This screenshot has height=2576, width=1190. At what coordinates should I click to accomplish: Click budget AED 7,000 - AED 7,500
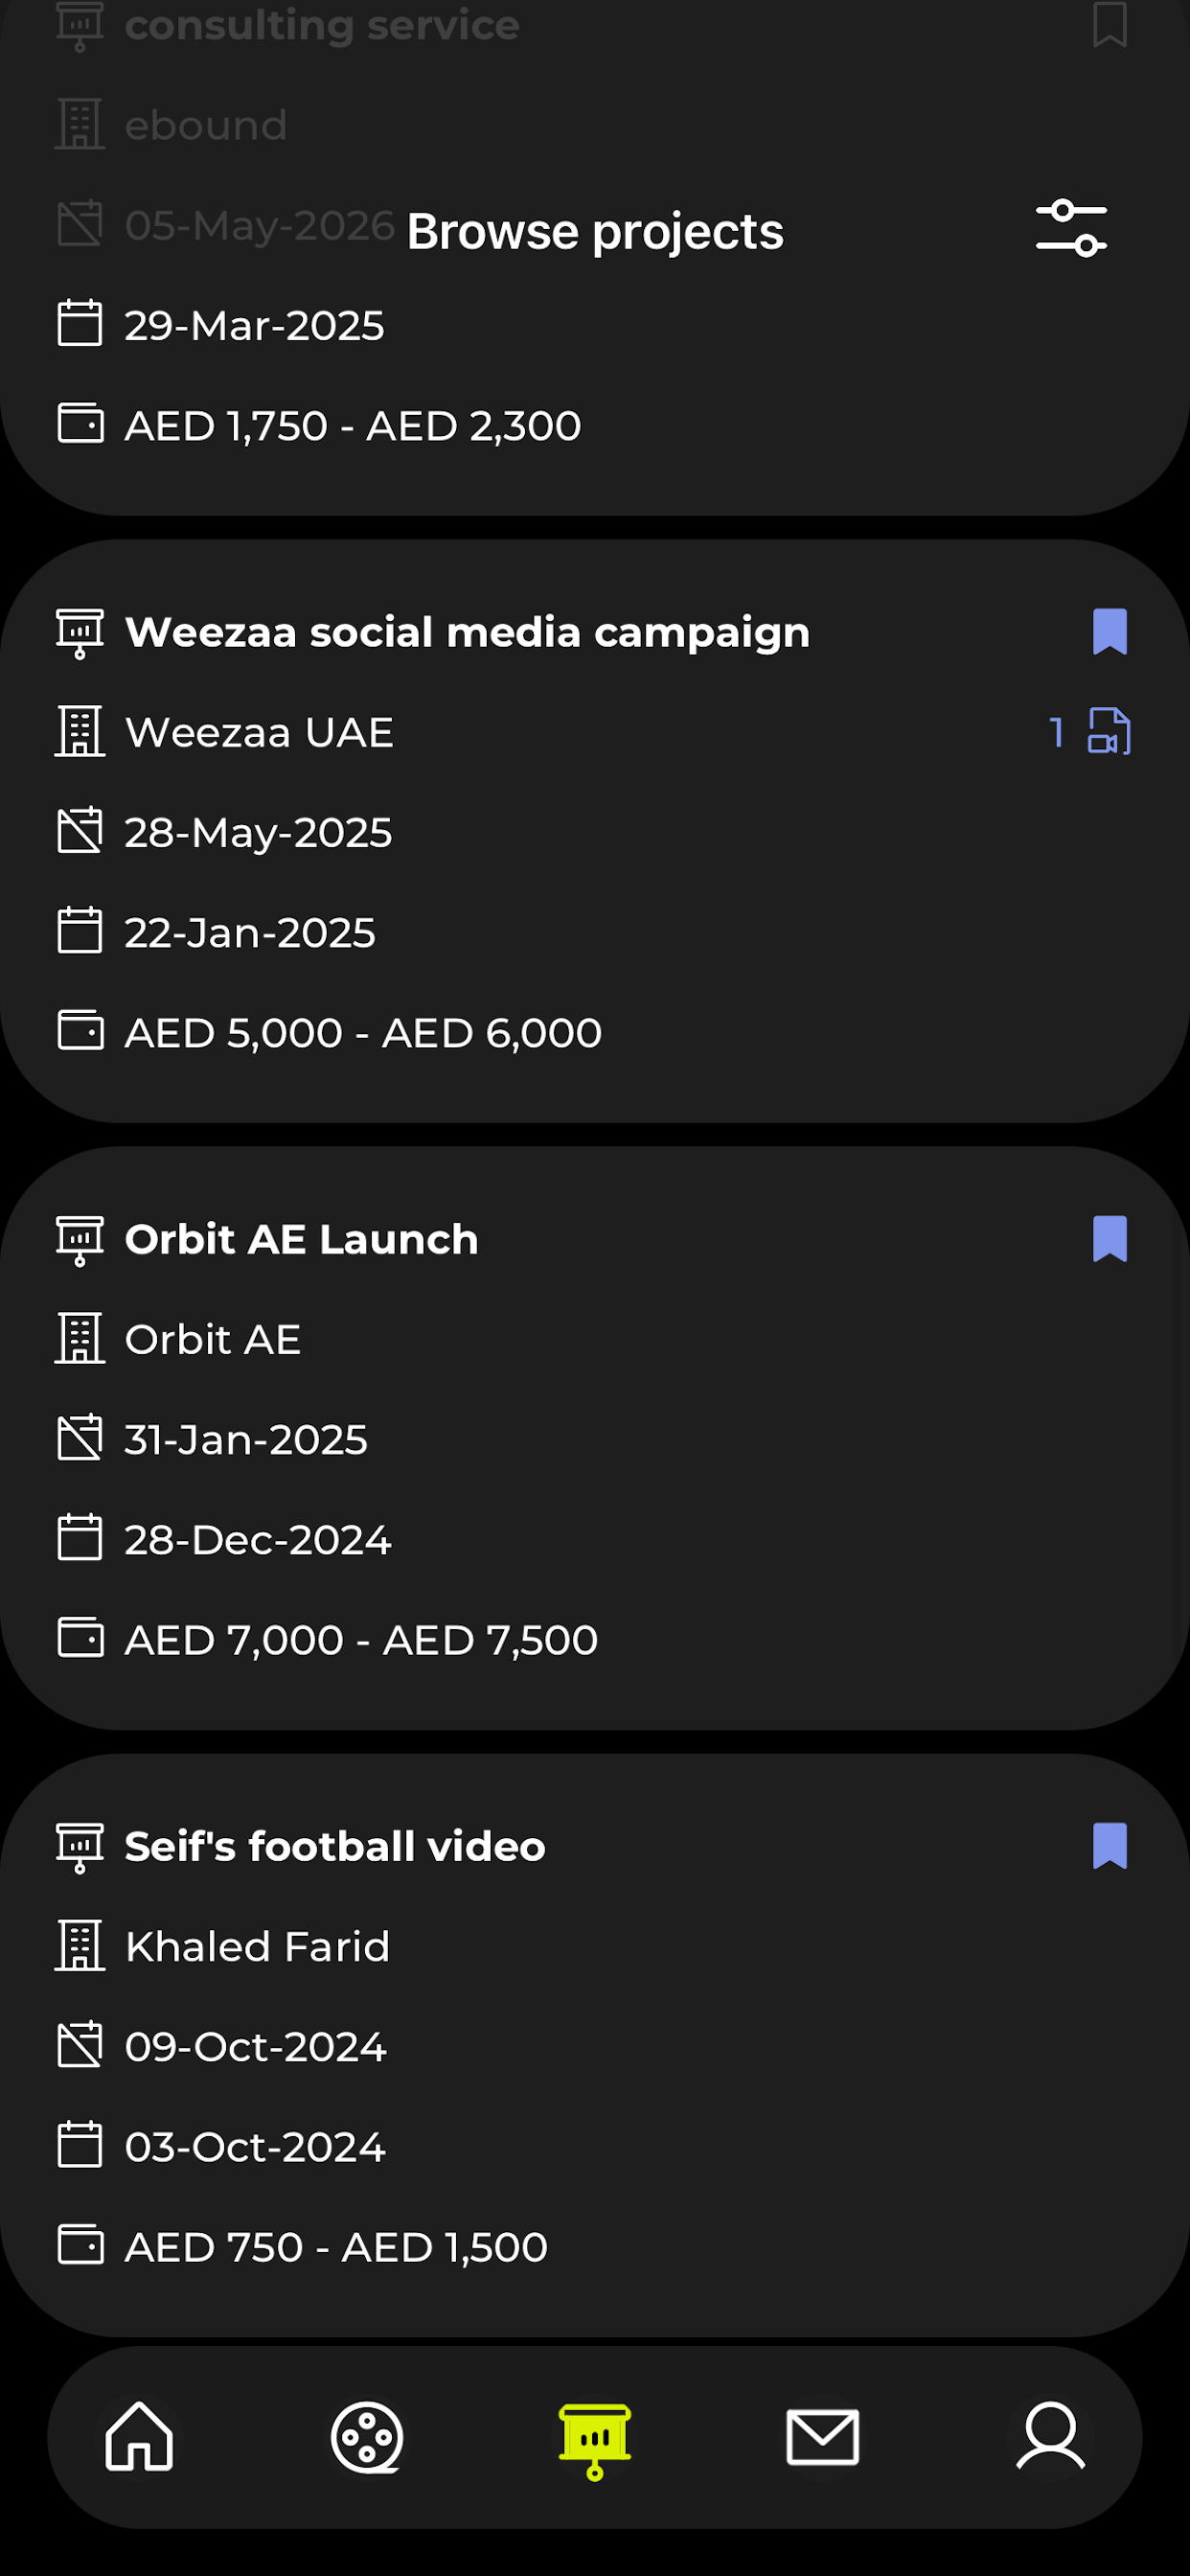pos(361,1640)
